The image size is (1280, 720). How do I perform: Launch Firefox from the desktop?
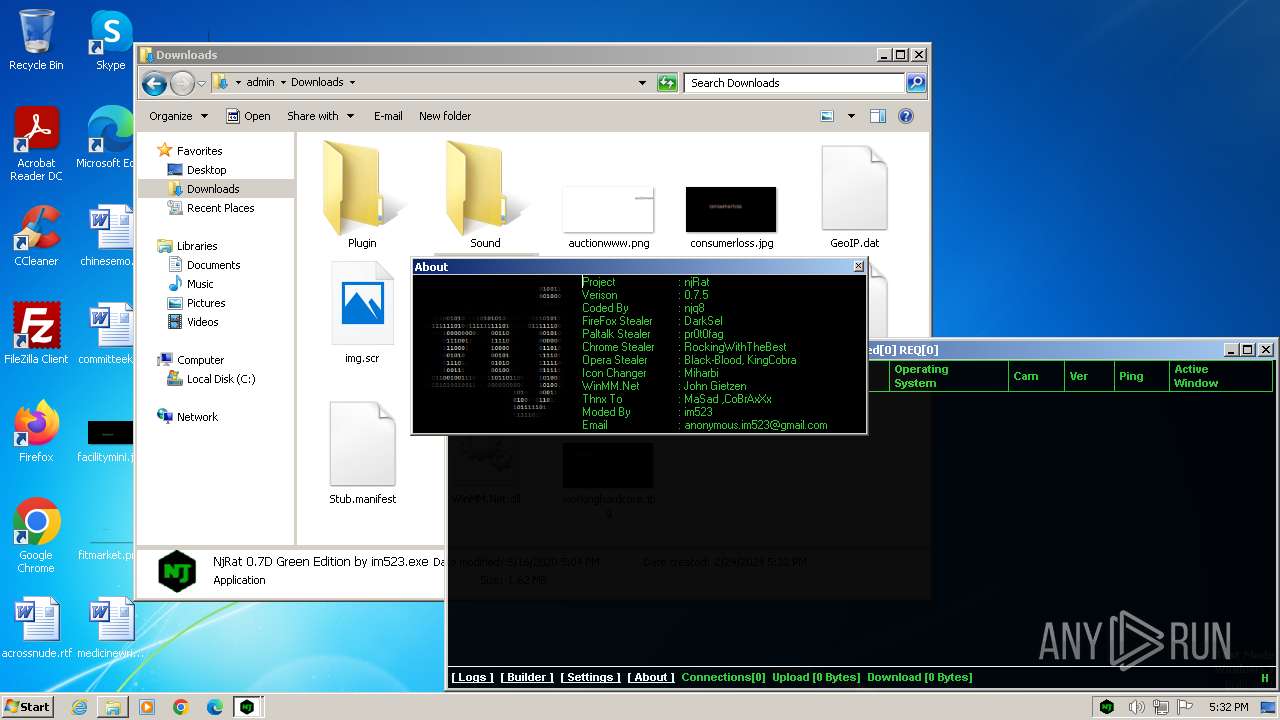click(36, 432)
